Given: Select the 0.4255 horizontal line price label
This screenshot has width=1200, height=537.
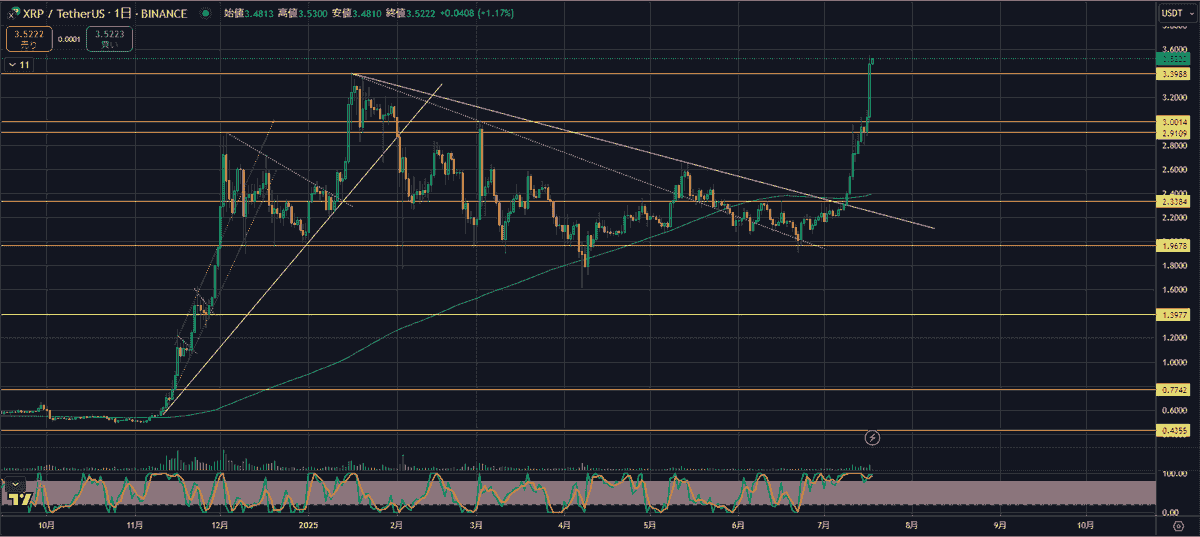Looking at the screenshot, I should tap(1171, 432).
